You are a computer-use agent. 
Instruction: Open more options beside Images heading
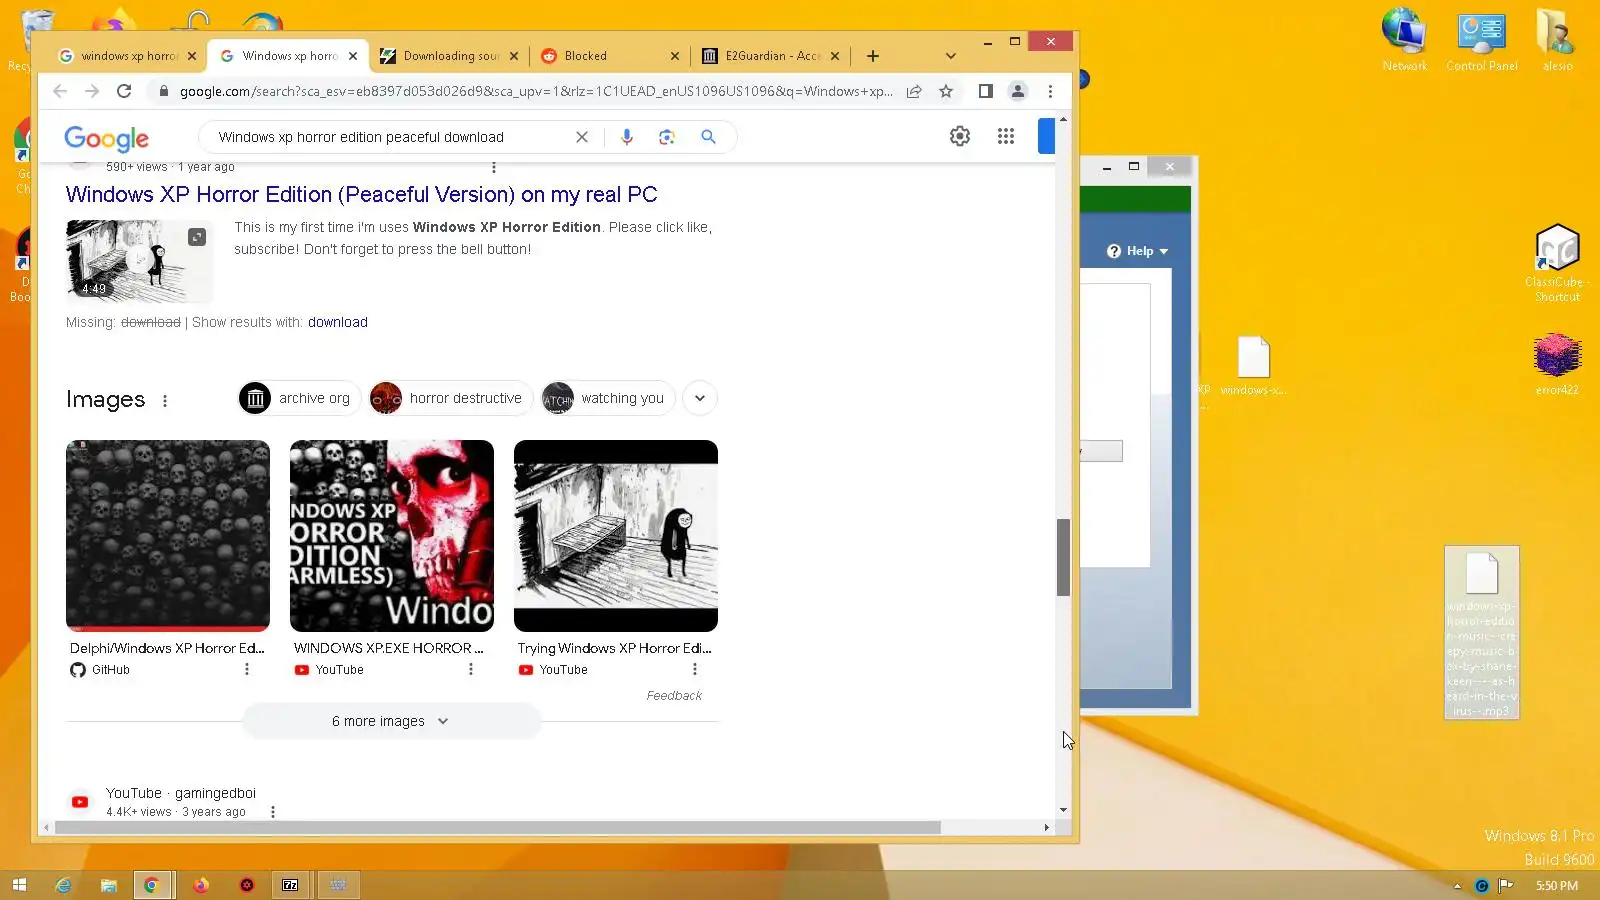(165, 401)
